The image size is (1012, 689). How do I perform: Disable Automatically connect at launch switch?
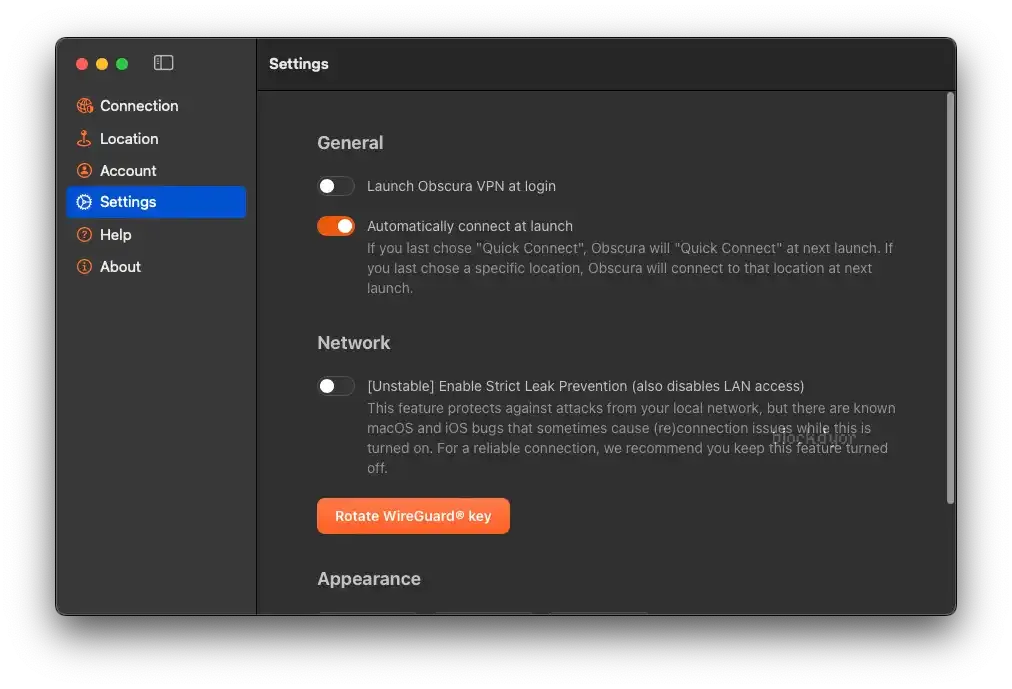coord(336,226)
